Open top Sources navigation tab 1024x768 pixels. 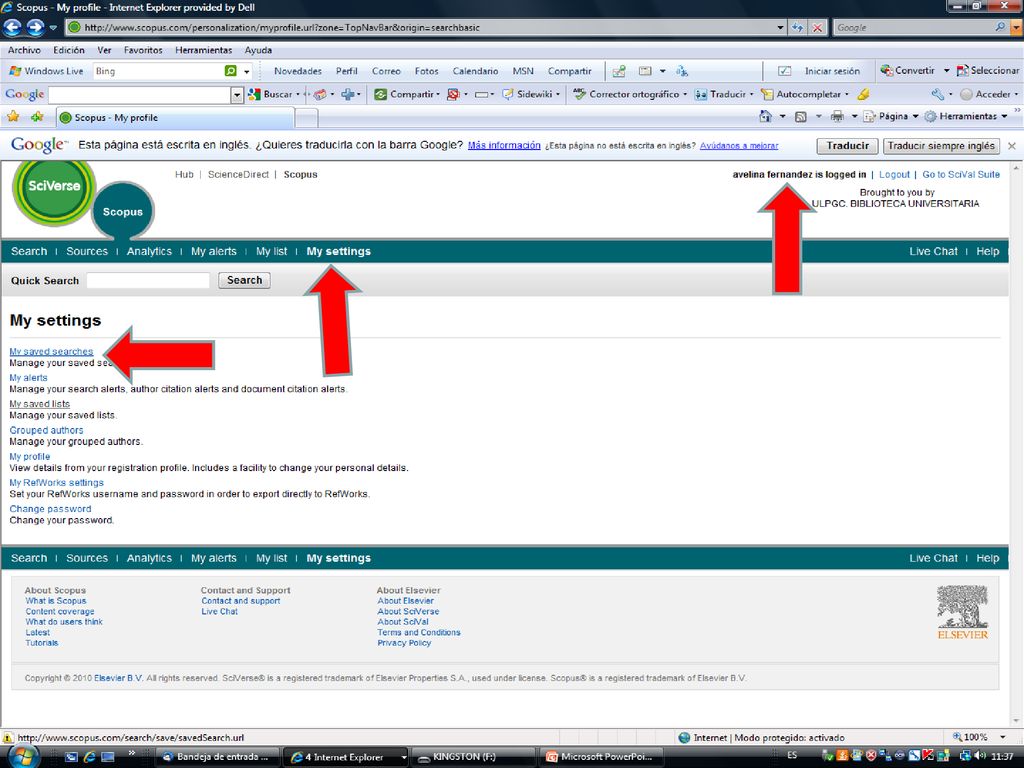87,251
